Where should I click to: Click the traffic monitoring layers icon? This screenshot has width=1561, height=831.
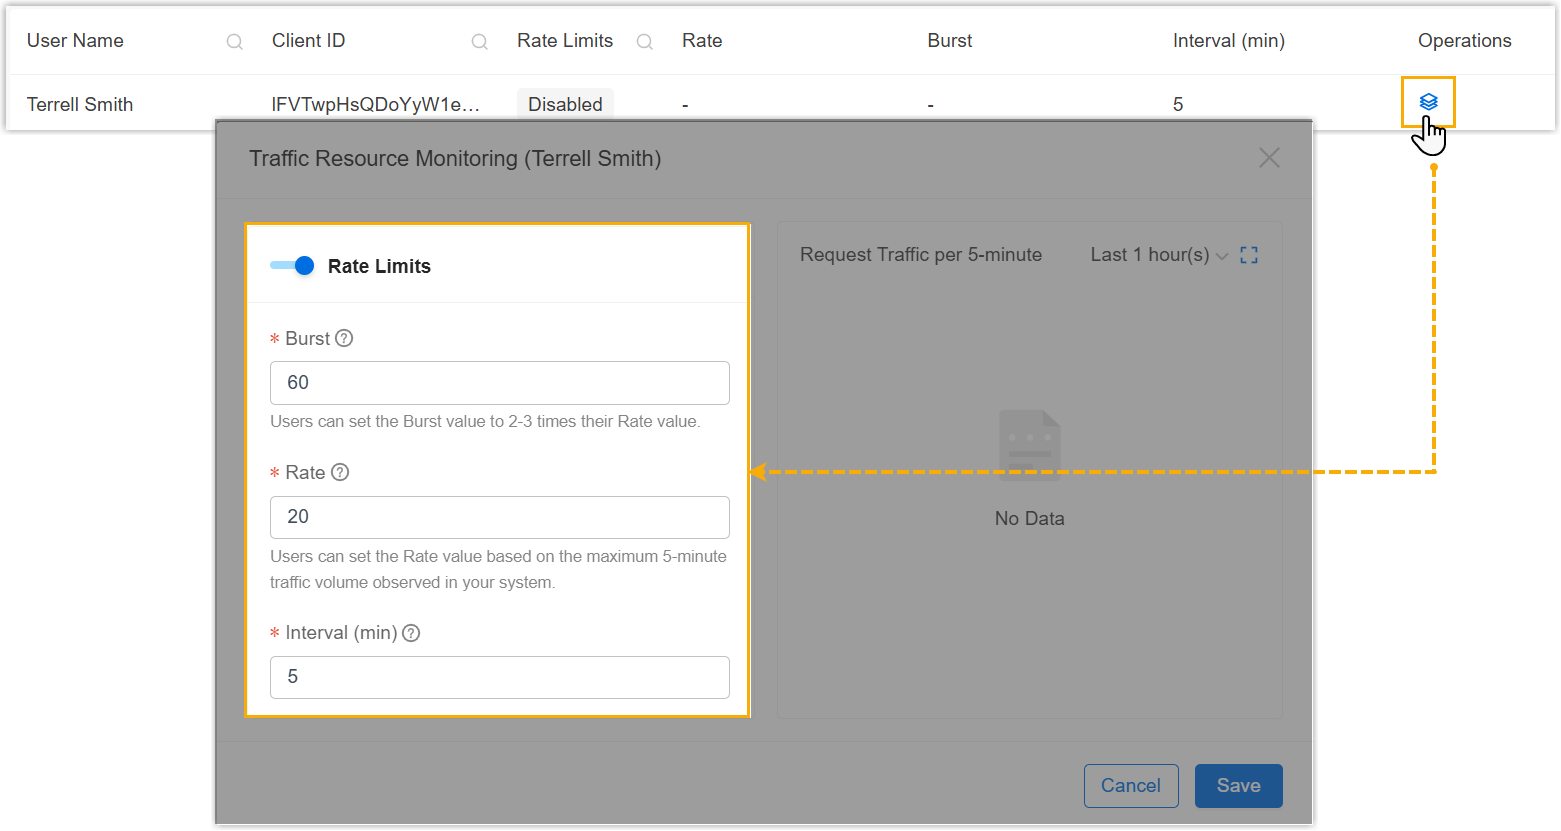tap(1428, 101)
